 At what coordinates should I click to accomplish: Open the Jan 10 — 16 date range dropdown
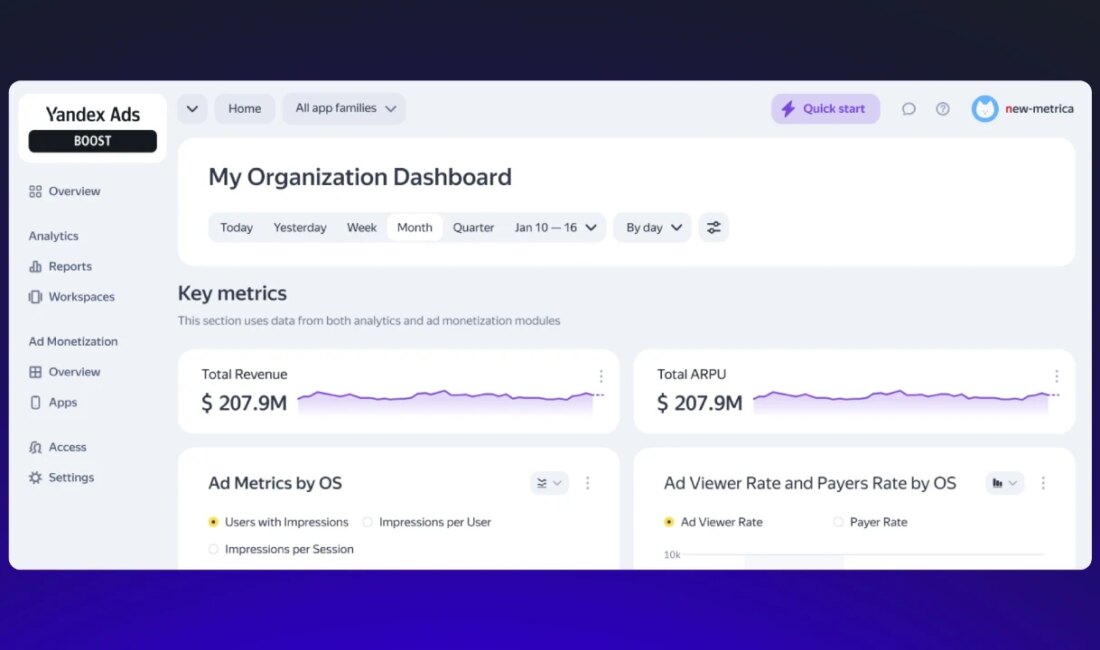(555, 228)
